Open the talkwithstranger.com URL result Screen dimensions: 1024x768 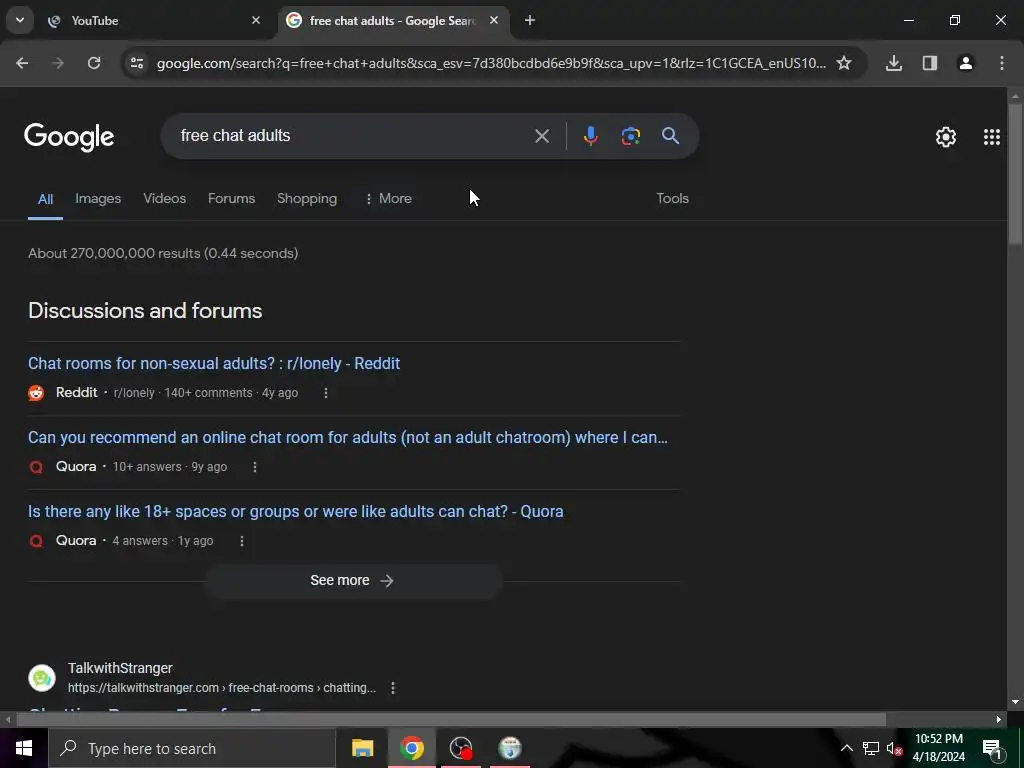pos(221,688)
